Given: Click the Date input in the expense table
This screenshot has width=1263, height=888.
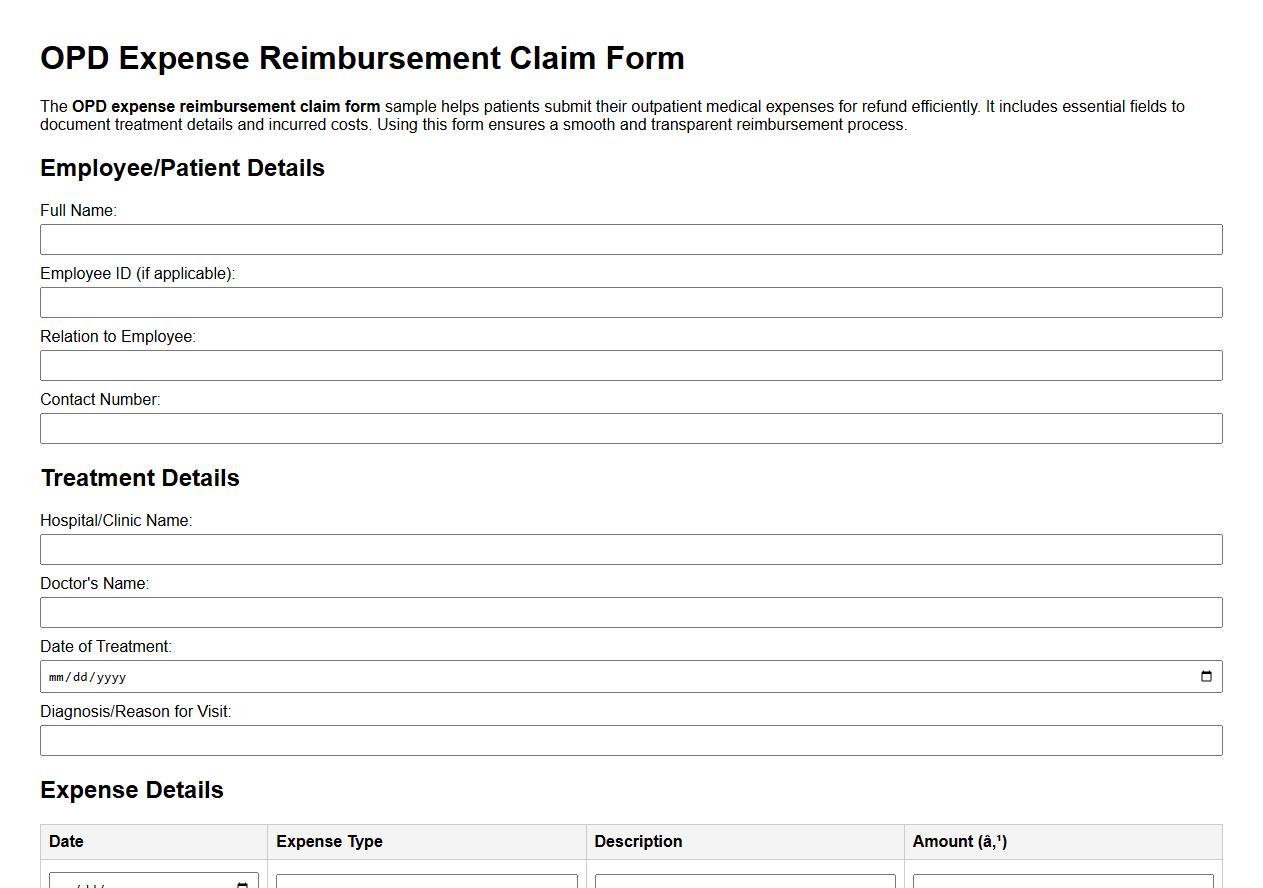Looking at the screenshot, I should [x=140, y=884].
